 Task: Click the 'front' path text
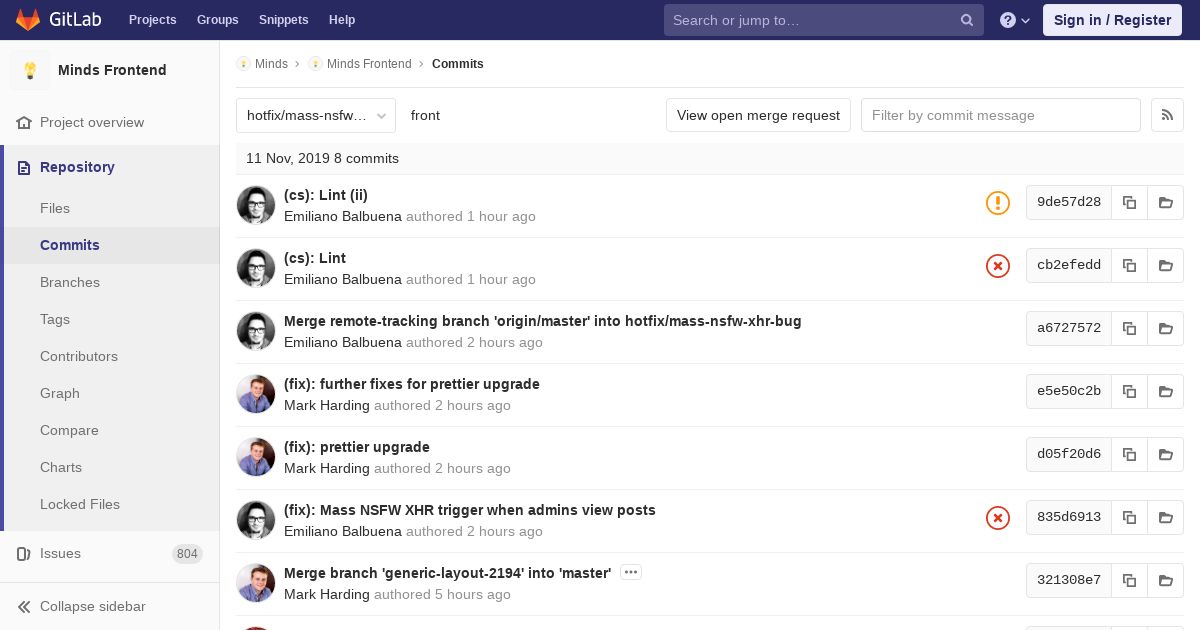click(x=425, y=115)
